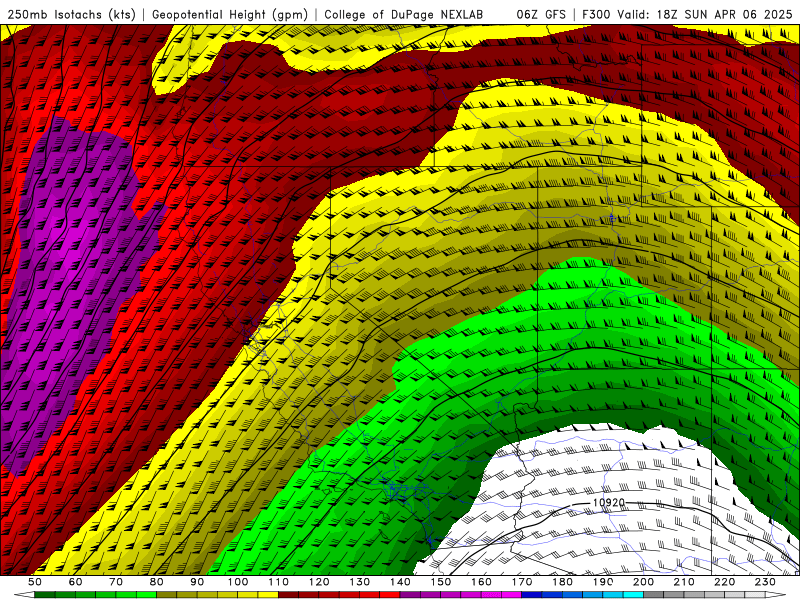Click the '50' tick label on color bar

coord(35,582)
